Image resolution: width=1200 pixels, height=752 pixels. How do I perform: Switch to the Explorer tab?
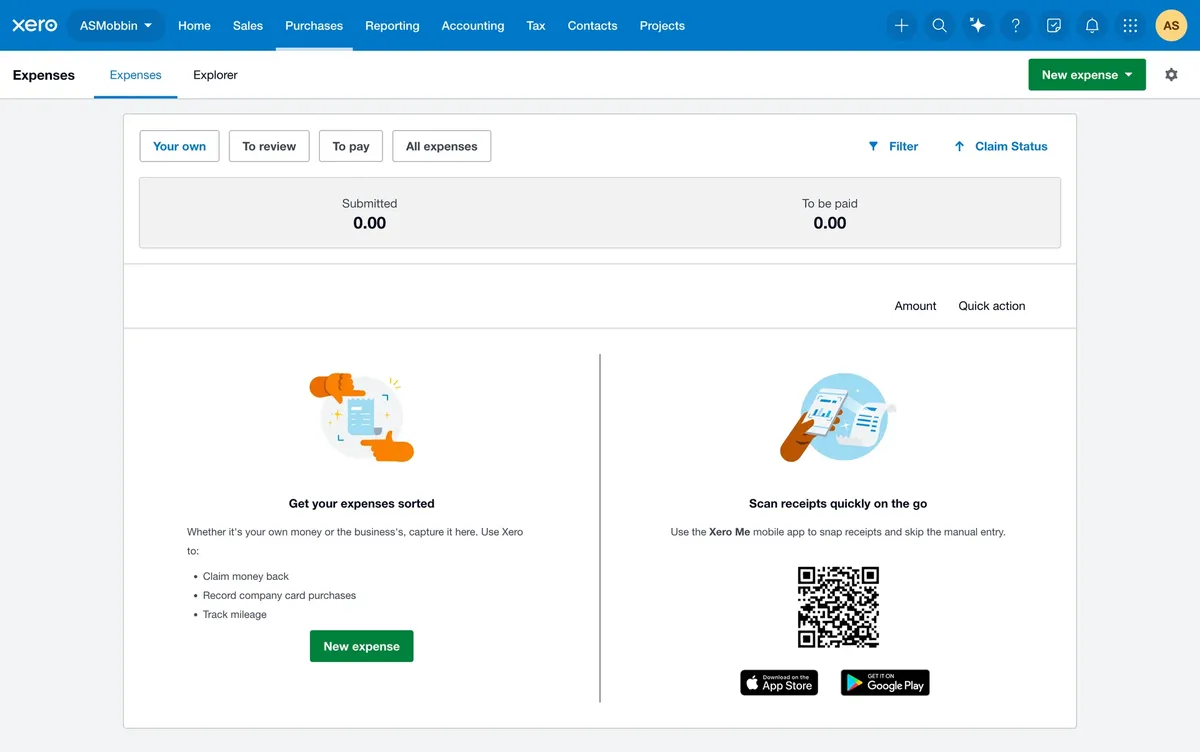(x=215, y=75)
